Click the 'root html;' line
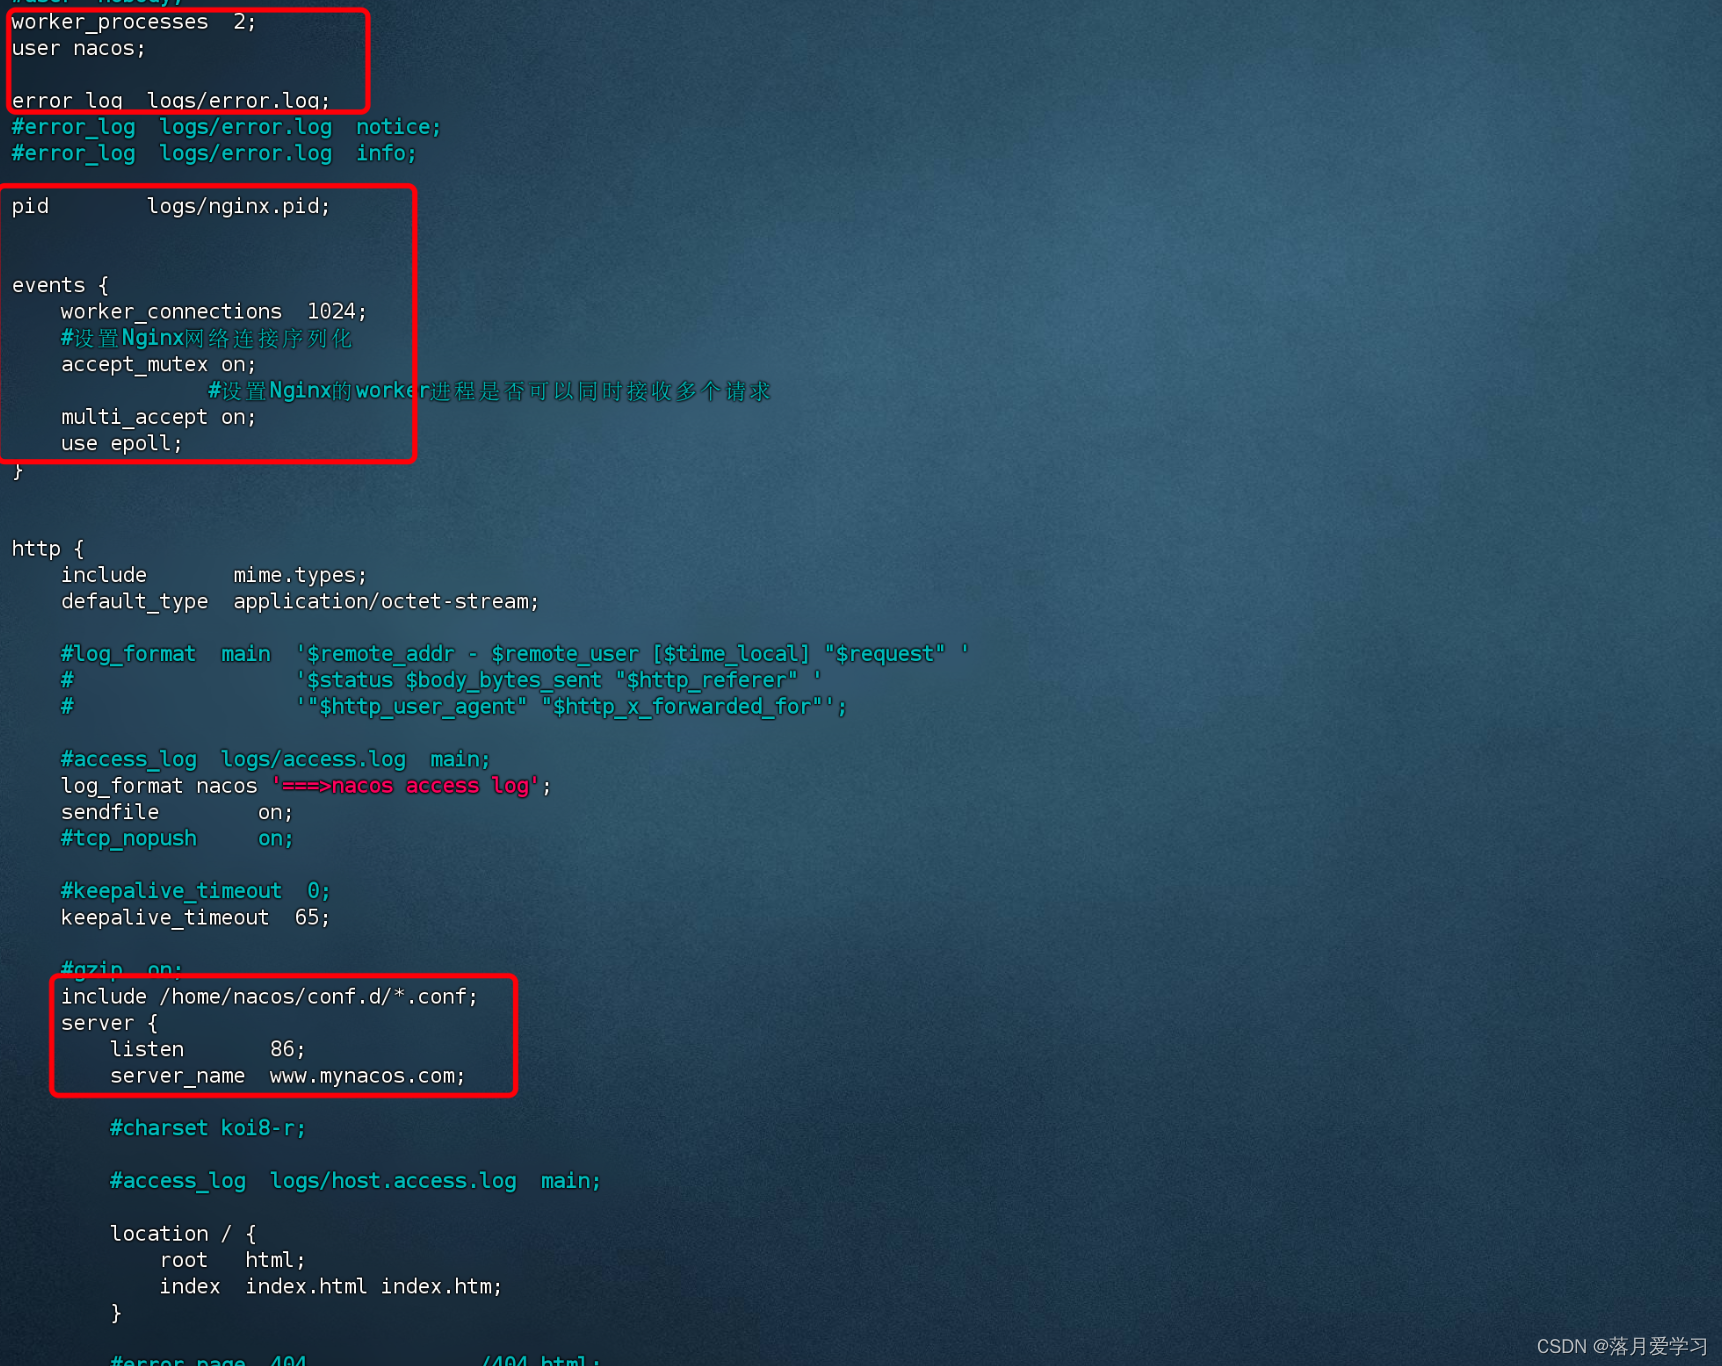1722x1366 pixels. pyautogui.click(x=232, y=1260)
